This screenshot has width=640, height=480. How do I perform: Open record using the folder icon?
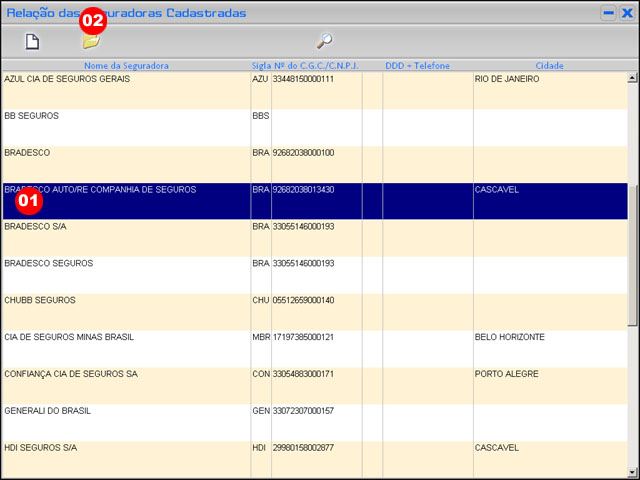pos(91,42)
